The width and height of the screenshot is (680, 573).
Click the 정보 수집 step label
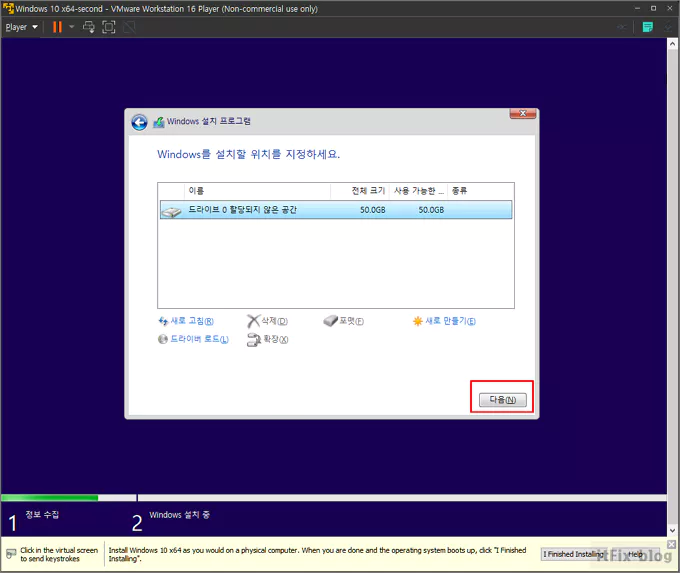coord(42,515)
